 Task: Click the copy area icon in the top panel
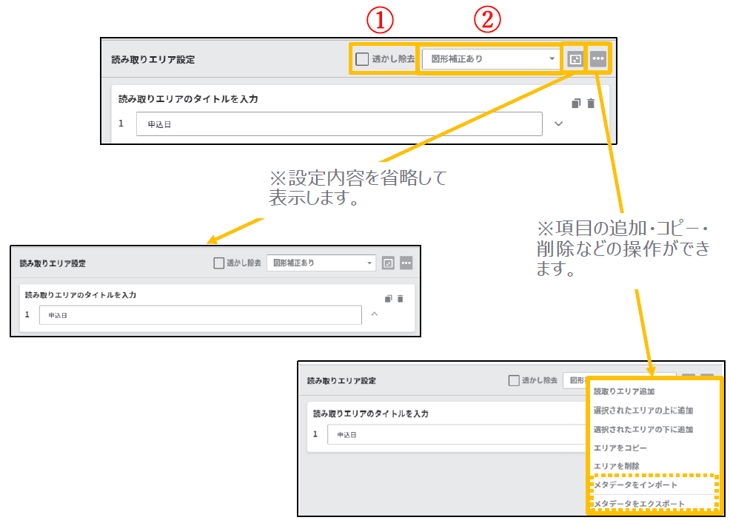click(x=576, y=103)
